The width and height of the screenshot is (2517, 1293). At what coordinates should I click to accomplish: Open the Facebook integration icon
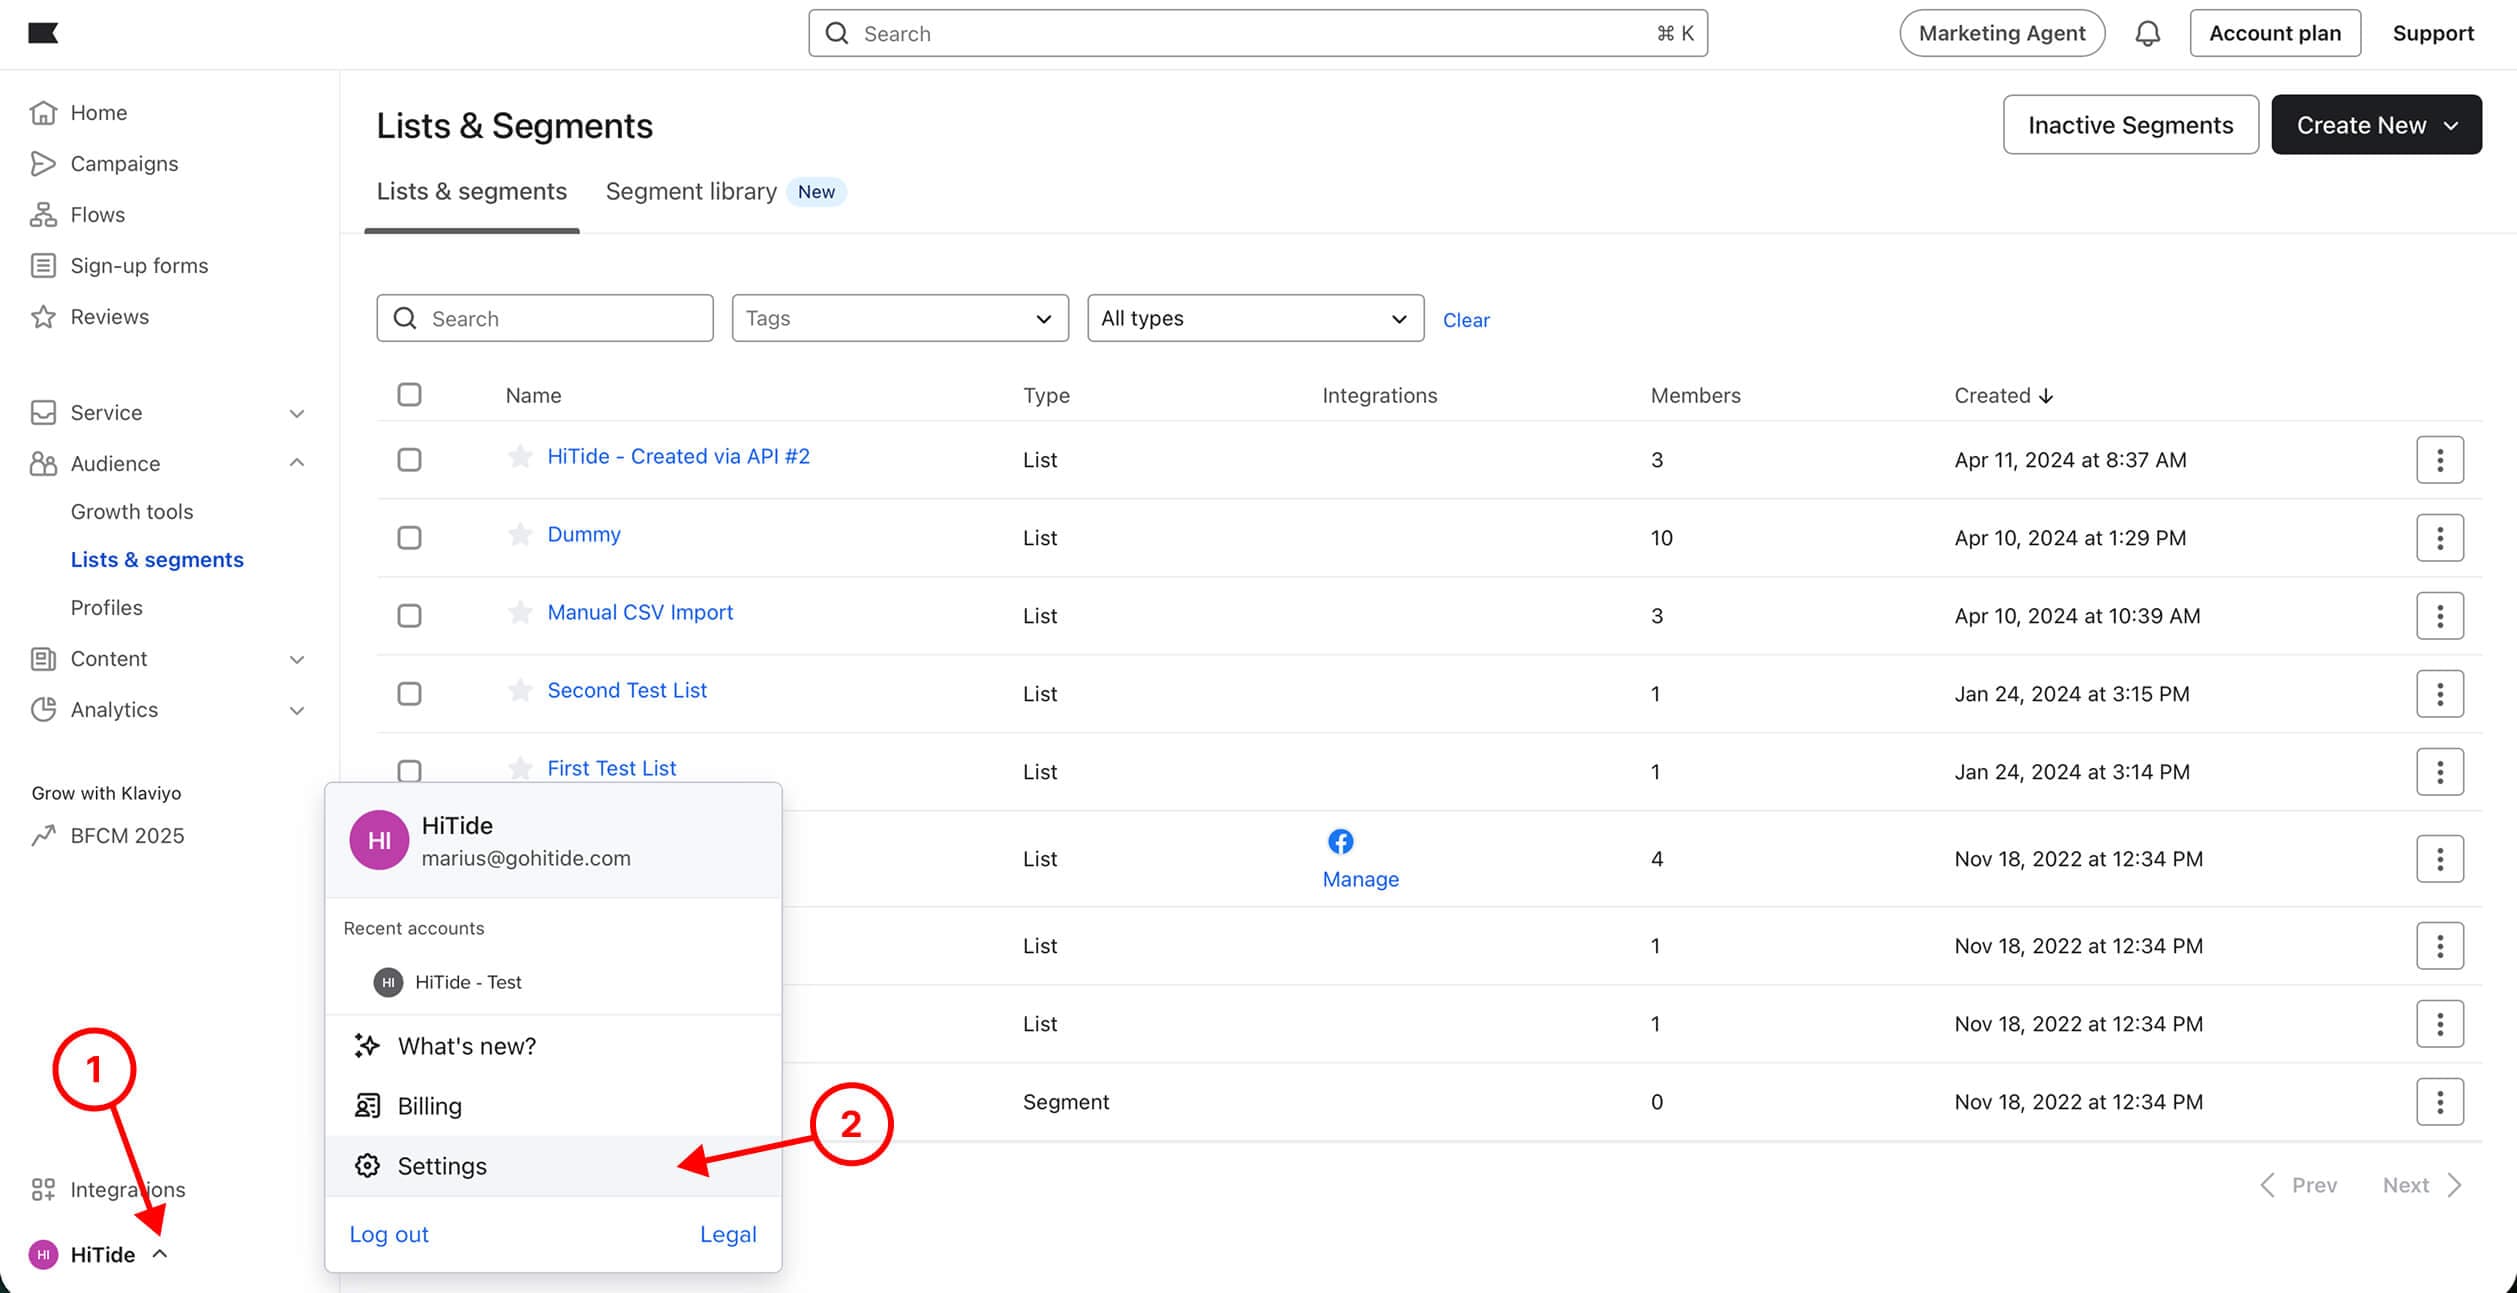[1340, 842]
